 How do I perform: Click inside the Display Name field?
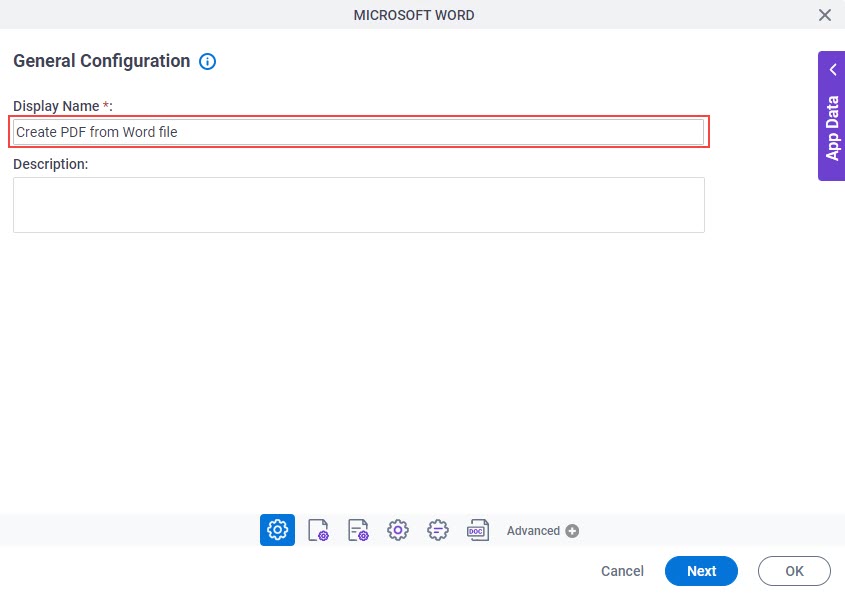[358, 132]
